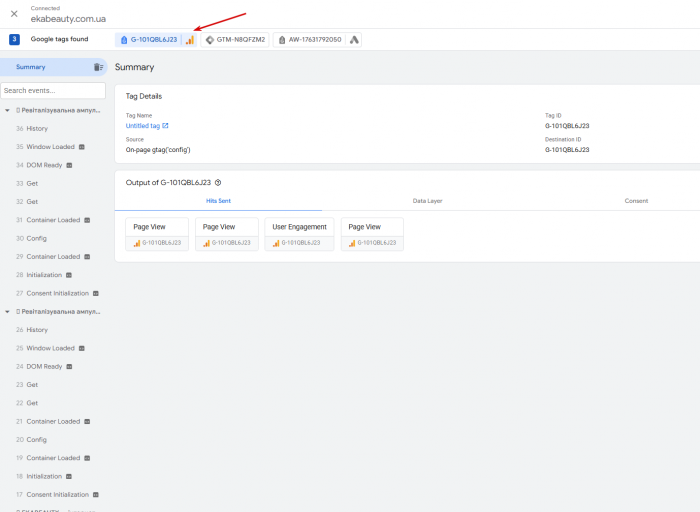Click the Analytics icon in the first Page View card

[x=137, y=243]
